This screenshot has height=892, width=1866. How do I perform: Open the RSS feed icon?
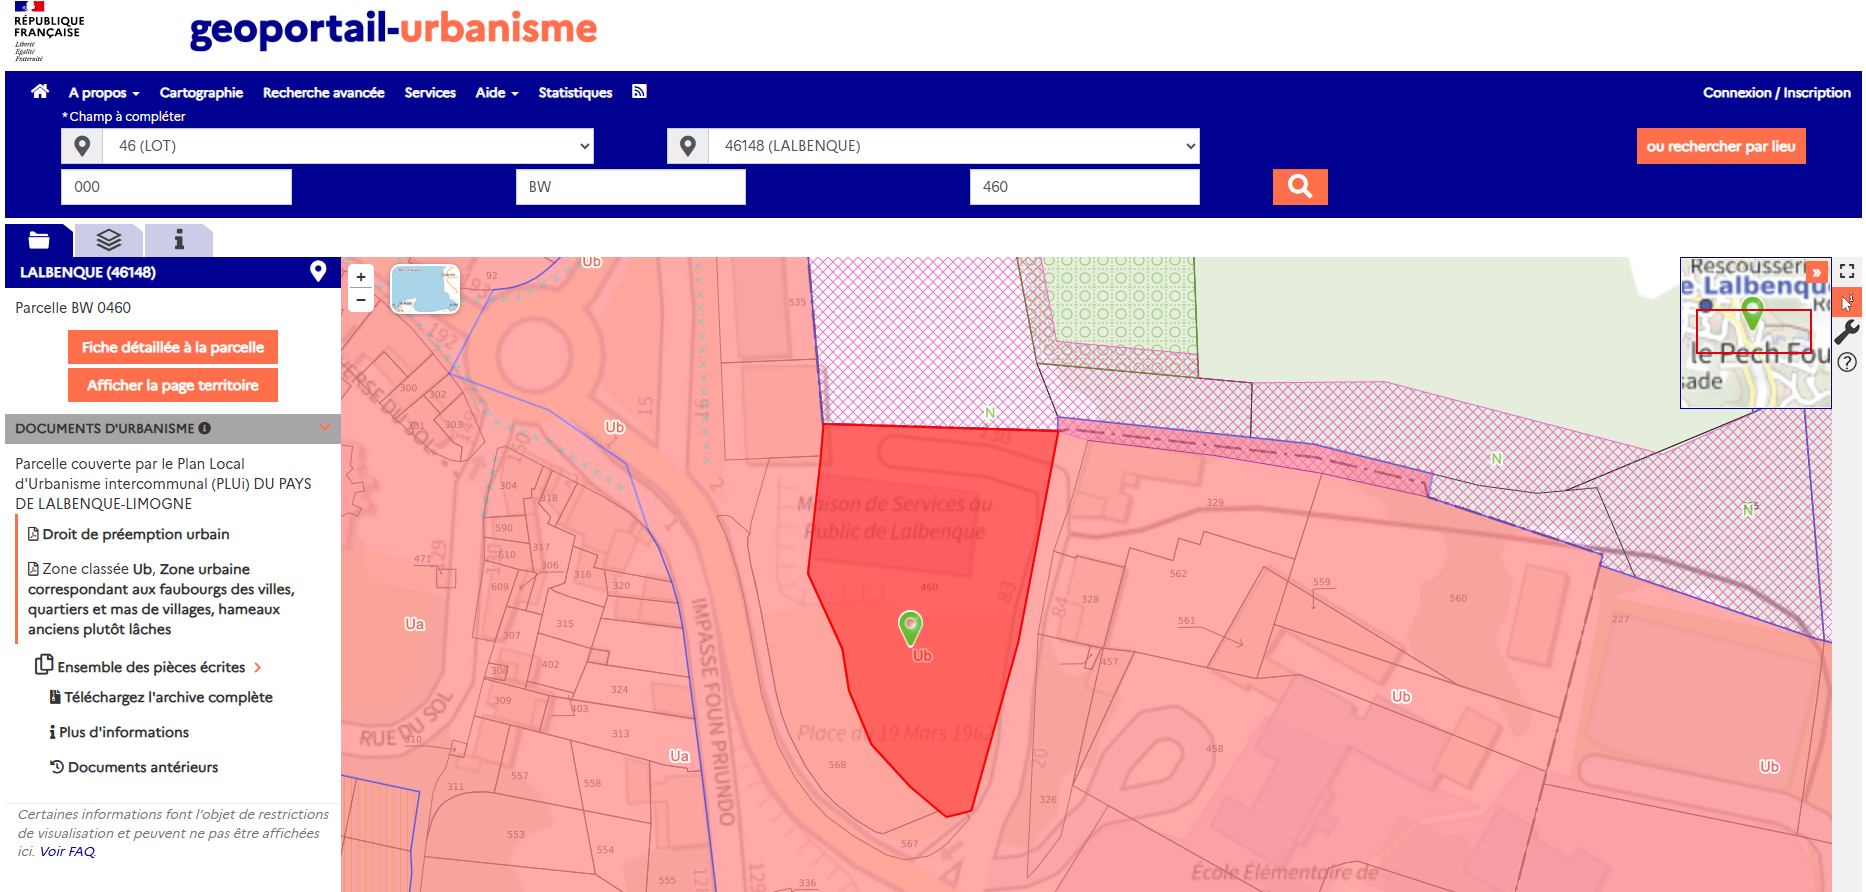[x=639, y=92]
